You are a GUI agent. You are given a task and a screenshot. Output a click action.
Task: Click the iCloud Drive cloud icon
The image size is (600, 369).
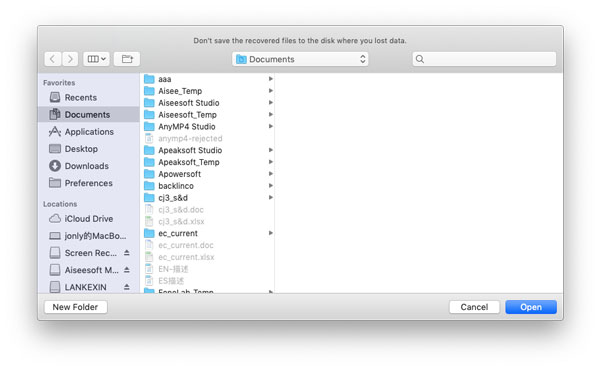55,219
